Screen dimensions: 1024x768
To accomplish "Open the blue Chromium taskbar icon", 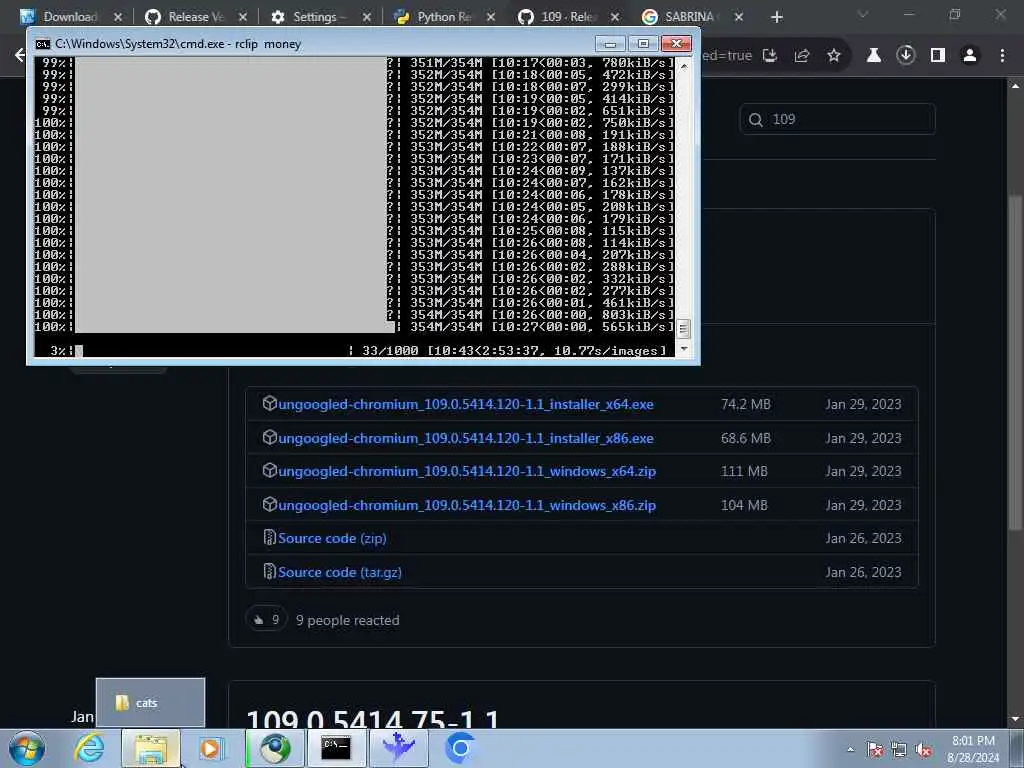I will 460,748.
